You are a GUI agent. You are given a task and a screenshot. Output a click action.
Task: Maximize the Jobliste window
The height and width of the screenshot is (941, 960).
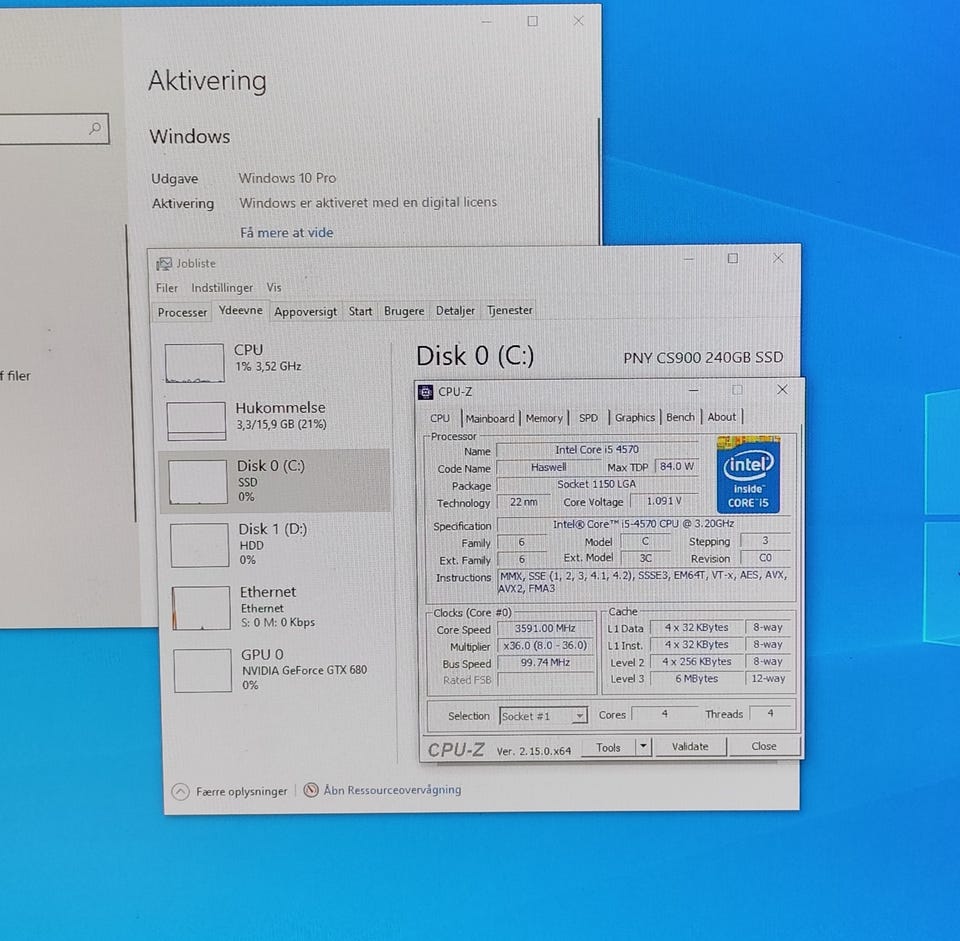(732, 258)
